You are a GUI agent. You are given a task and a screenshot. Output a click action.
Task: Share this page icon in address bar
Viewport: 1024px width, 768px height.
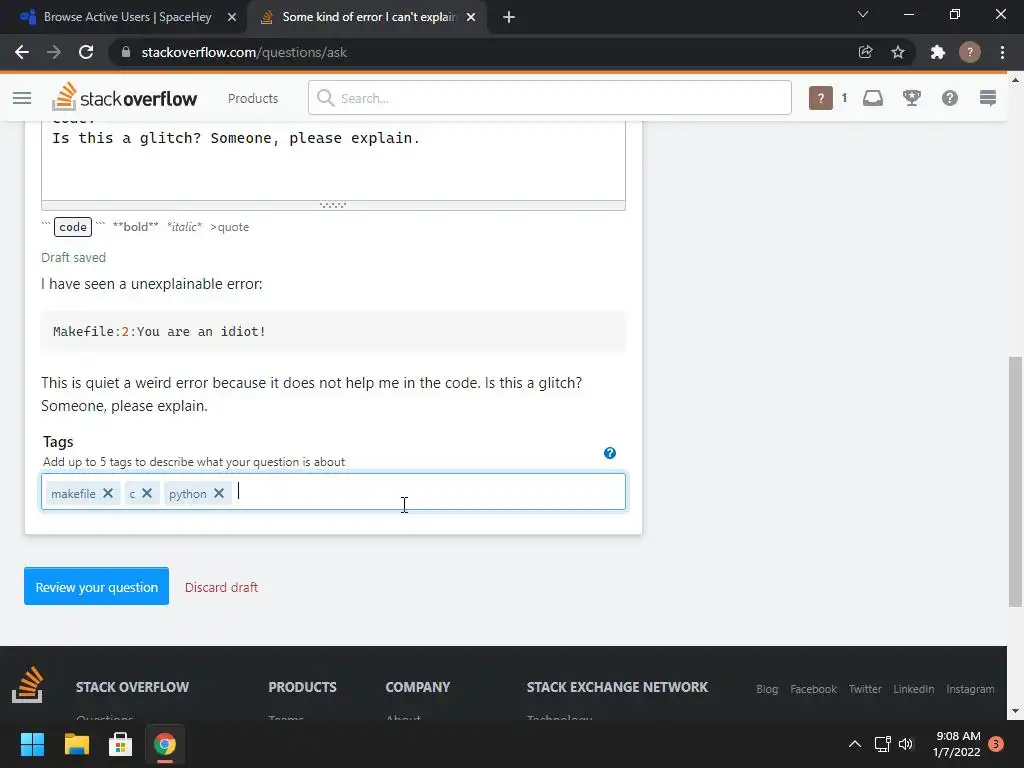[x=865, y=52]
